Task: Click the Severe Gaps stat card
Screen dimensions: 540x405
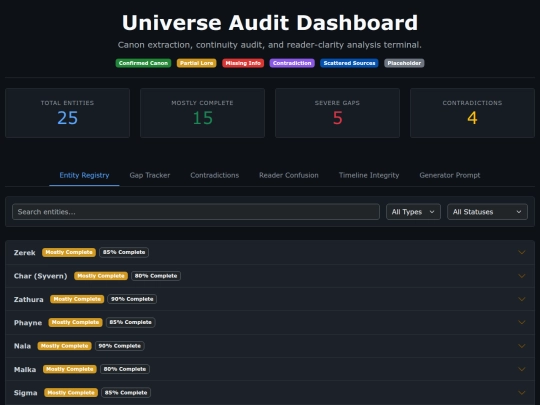Action: [338, 113]
